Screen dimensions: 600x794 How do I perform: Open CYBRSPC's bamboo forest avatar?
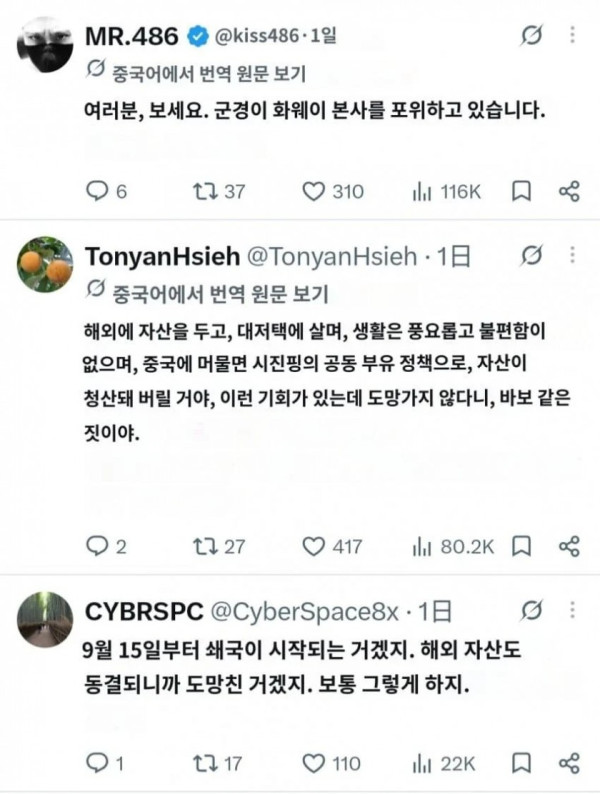pos(45,619)
